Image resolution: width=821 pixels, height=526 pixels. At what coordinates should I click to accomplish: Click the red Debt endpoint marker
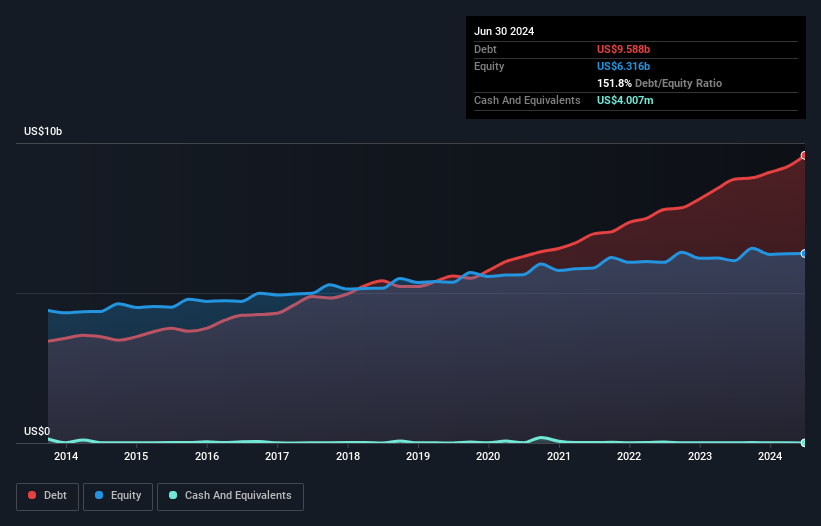coord(804,155)
